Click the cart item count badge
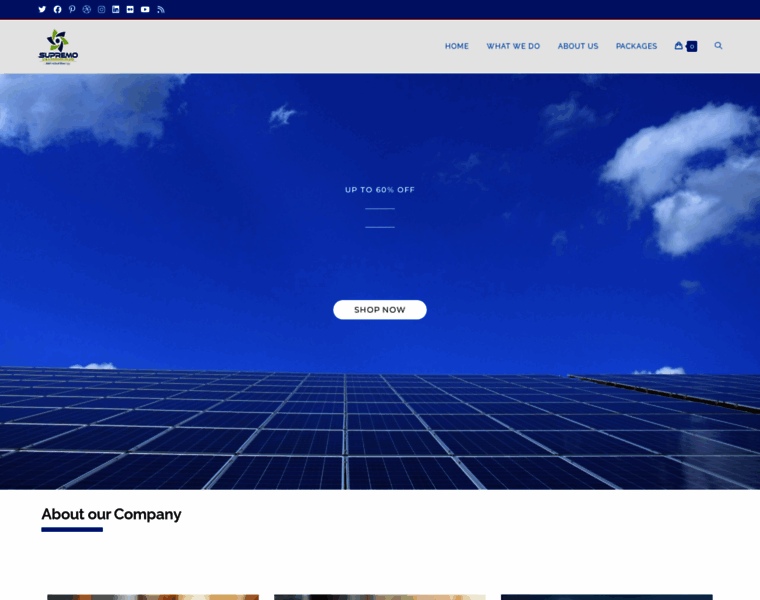 coord(692,46)
